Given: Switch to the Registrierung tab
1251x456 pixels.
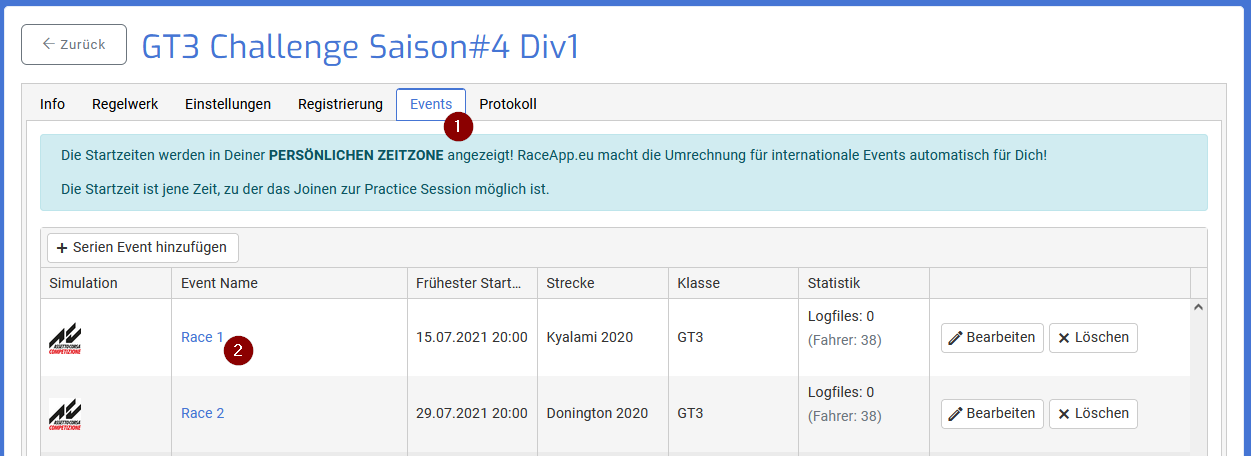Looking at the screenshot, I should 340,104.
